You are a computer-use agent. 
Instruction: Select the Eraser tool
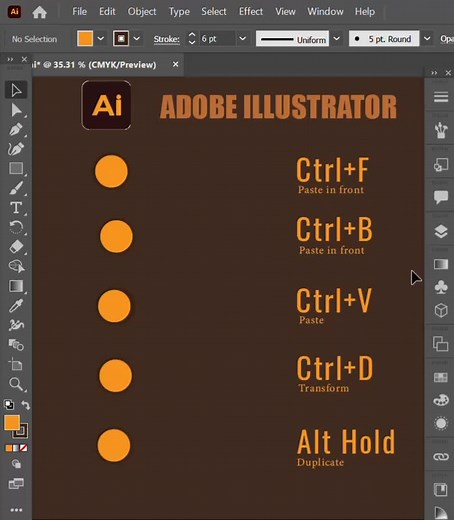pos(16,247)
